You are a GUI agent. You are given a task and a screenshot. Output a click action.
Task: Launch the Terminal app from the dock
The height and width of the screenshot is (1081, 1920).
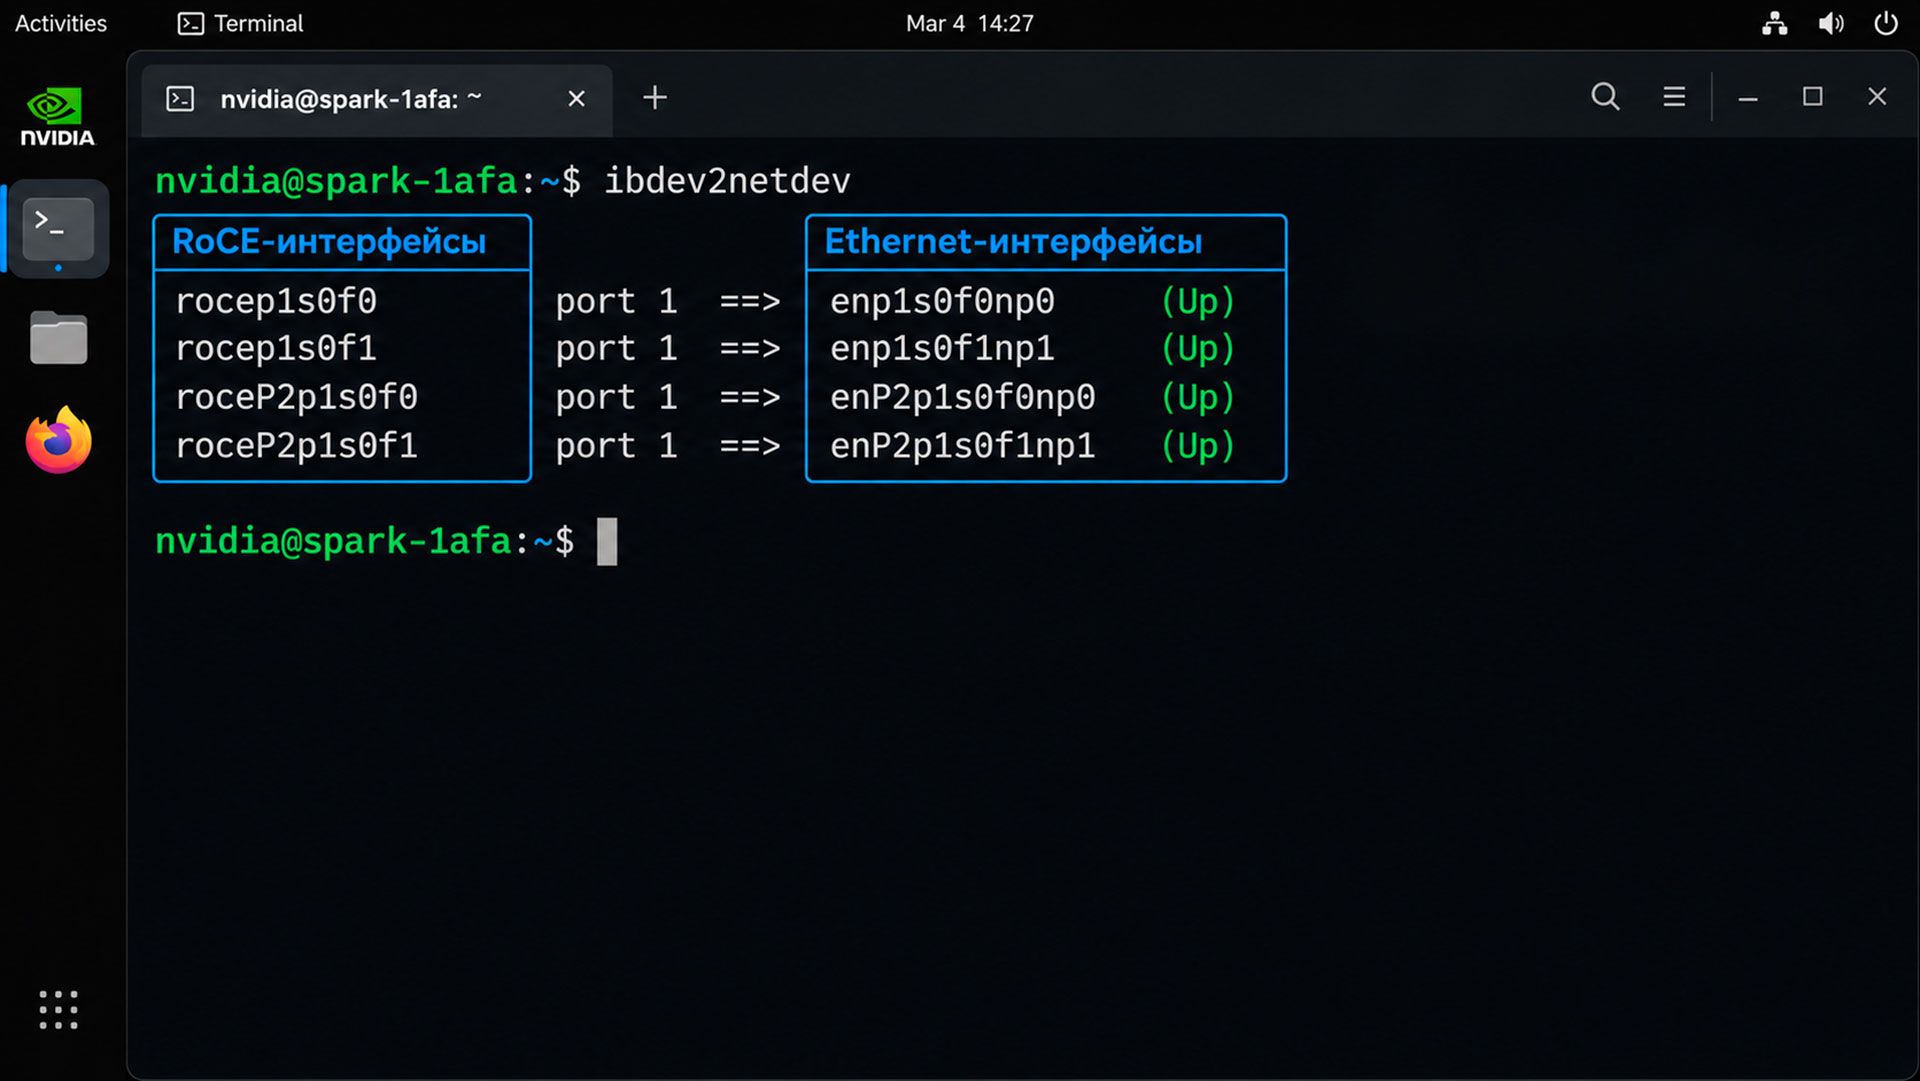coord(58,229)
